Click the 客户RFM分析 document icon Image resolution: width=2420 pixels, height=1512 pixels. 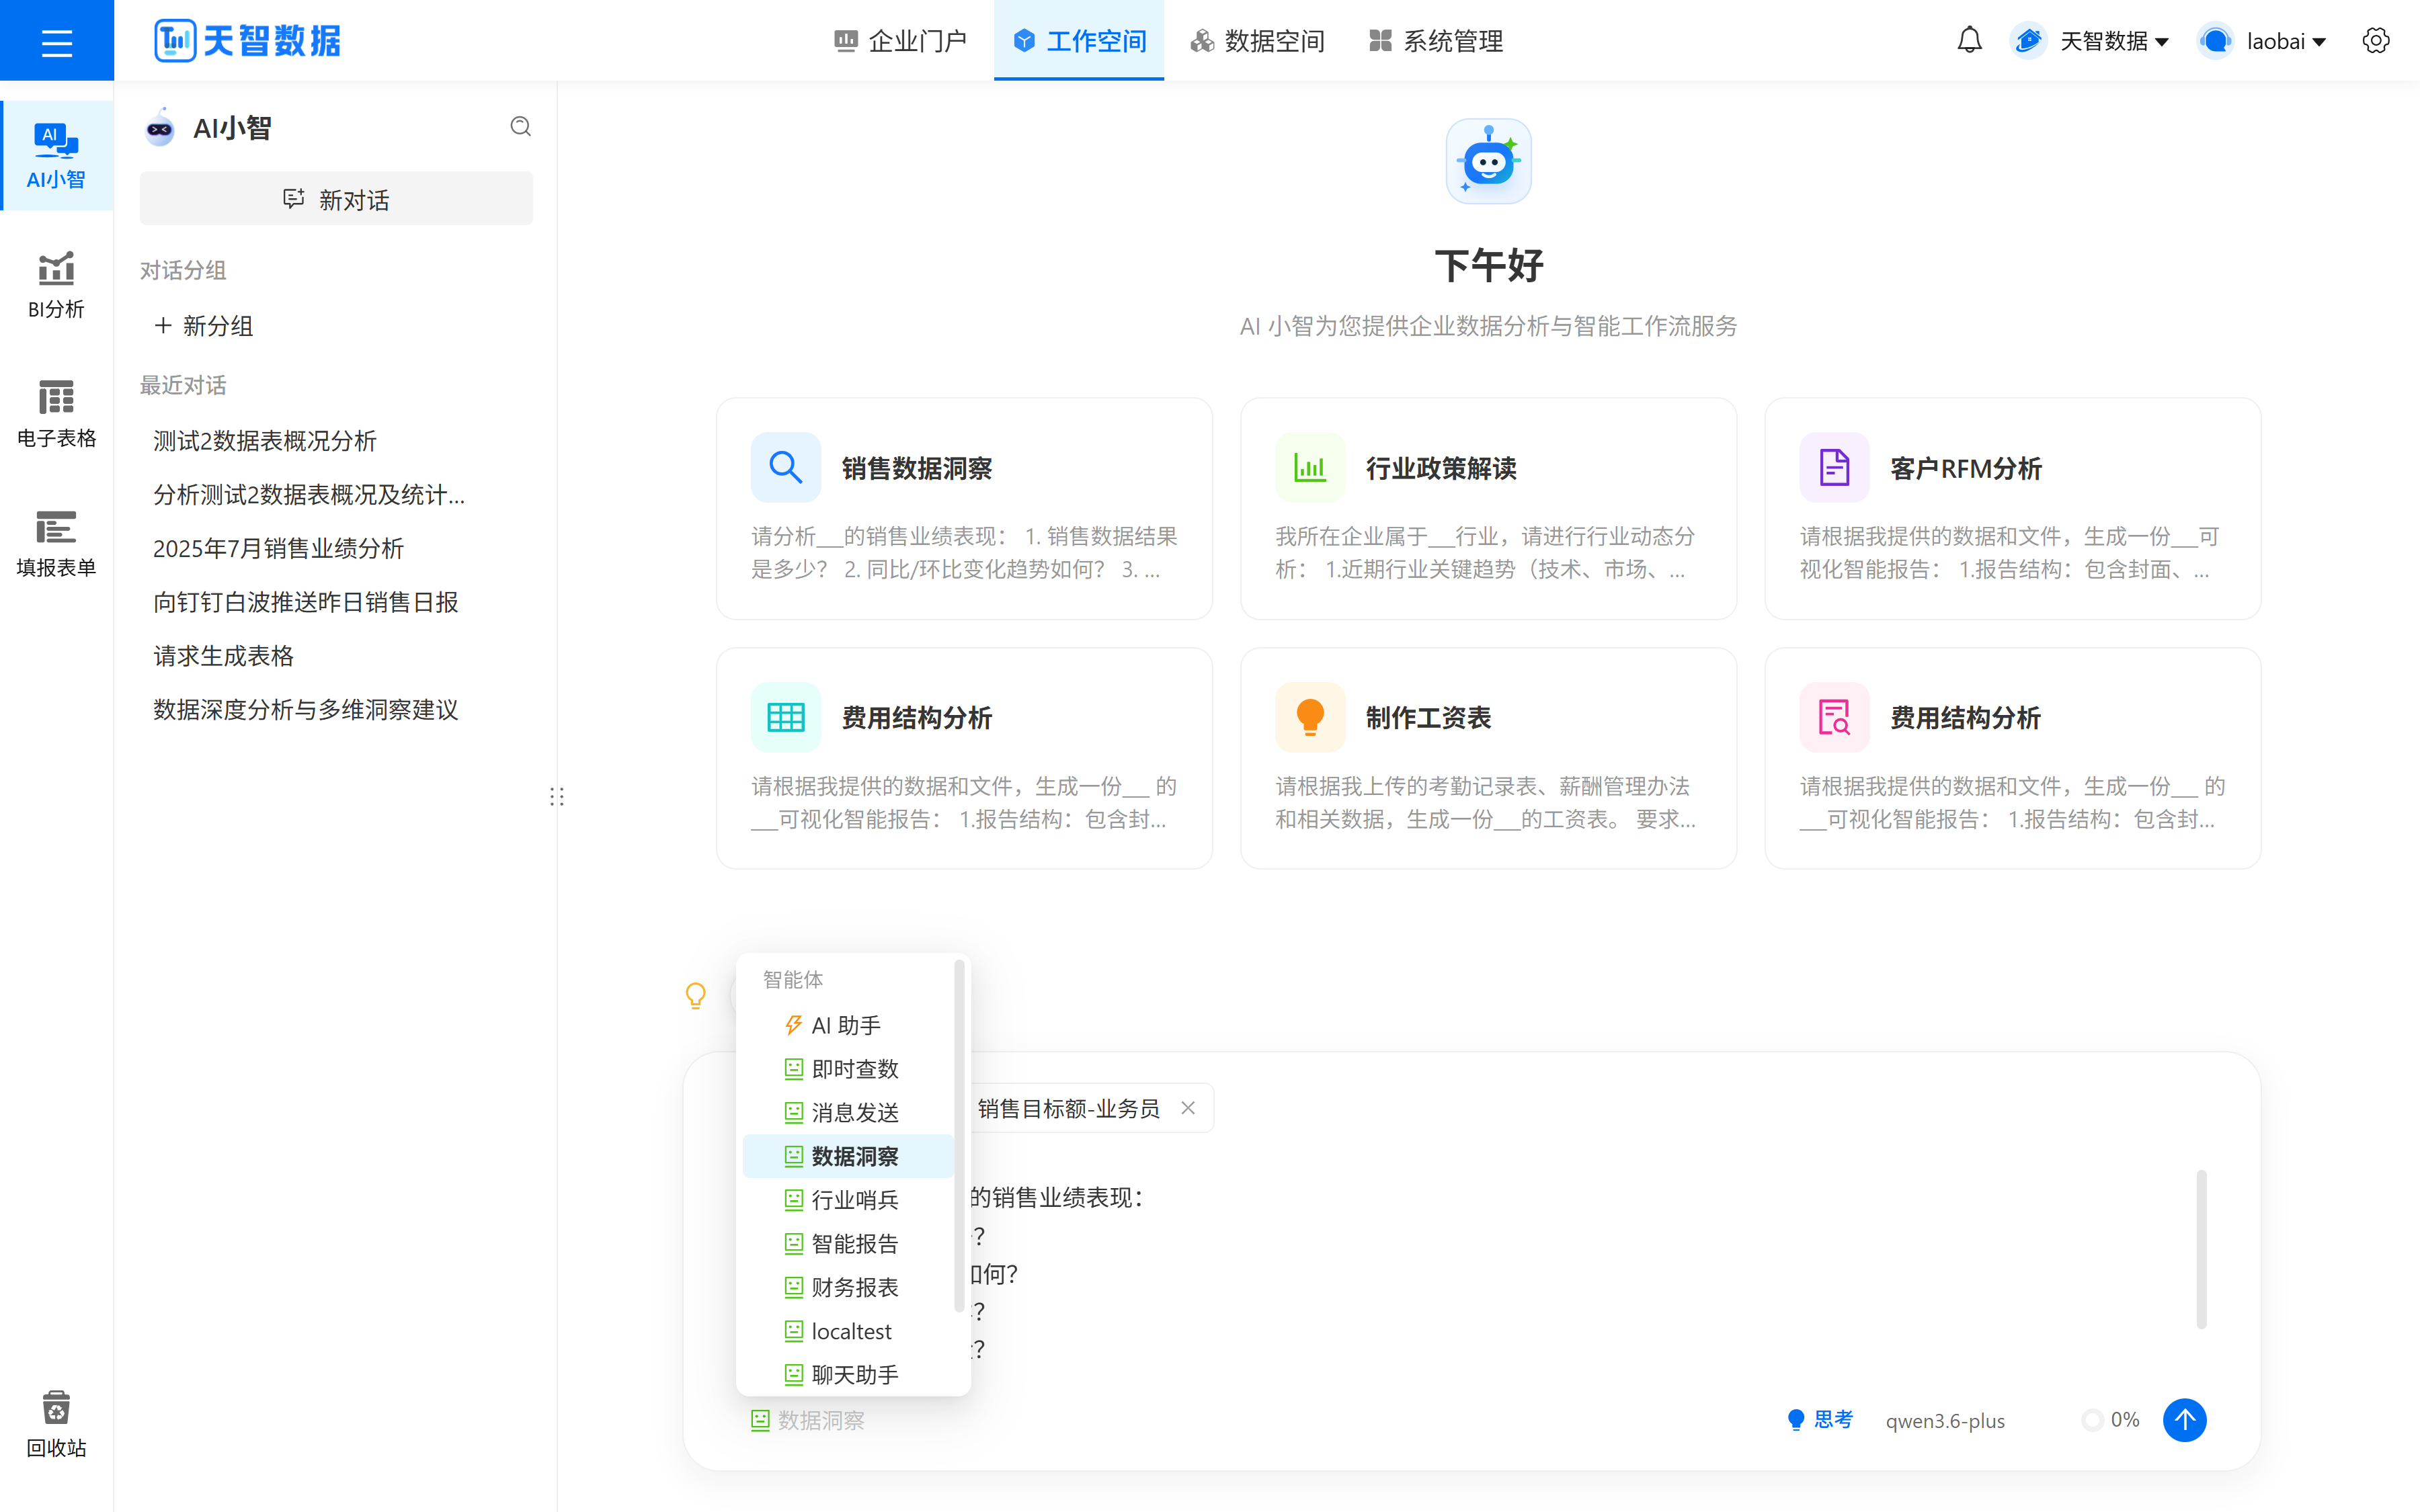pos(1834,467)
